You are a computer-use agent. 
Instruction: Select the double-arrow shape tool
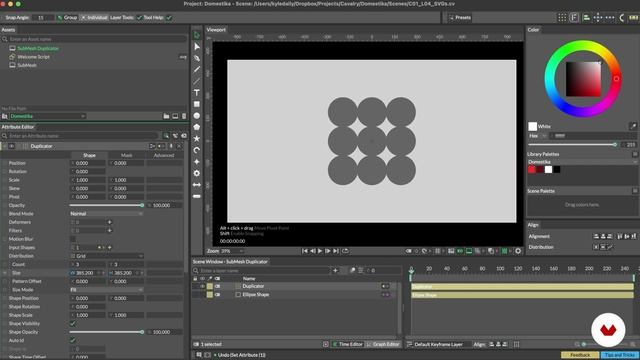pos(197,185)
